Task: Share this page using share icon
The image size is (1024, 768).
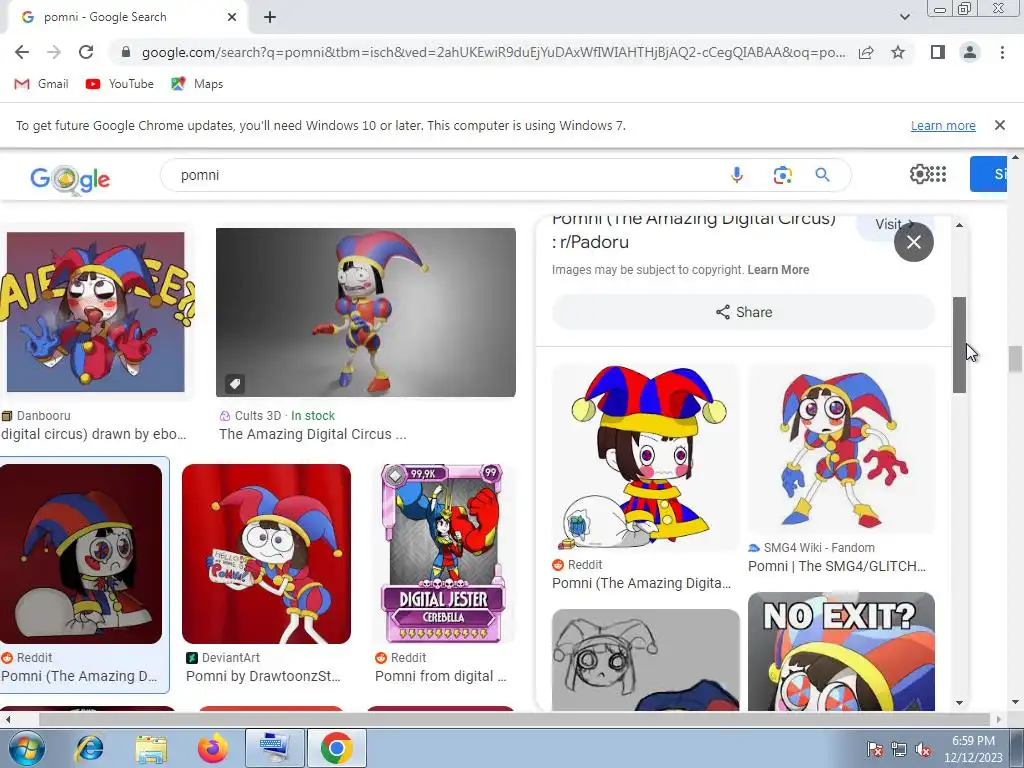Action: pyautogui.click(x=866, y=52)
